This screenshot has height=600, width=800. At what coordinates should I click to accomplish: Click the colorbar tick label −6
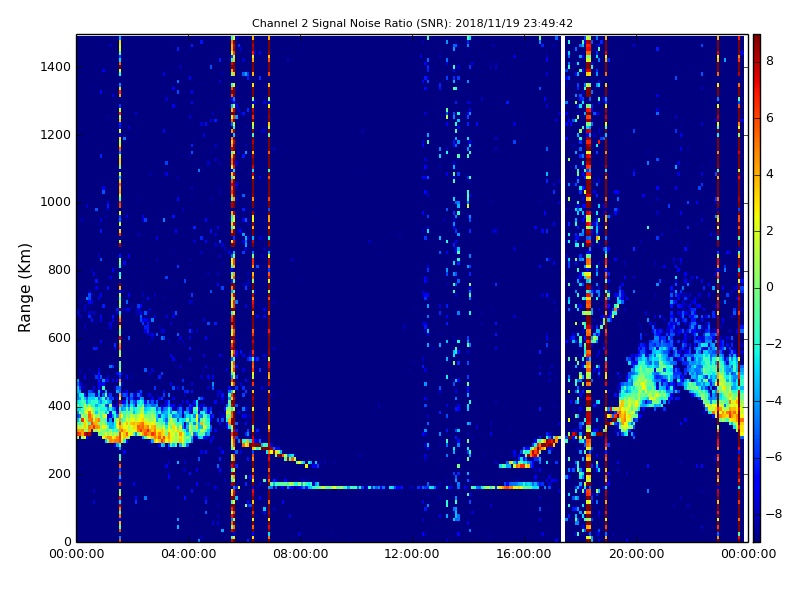coord(774,457)
